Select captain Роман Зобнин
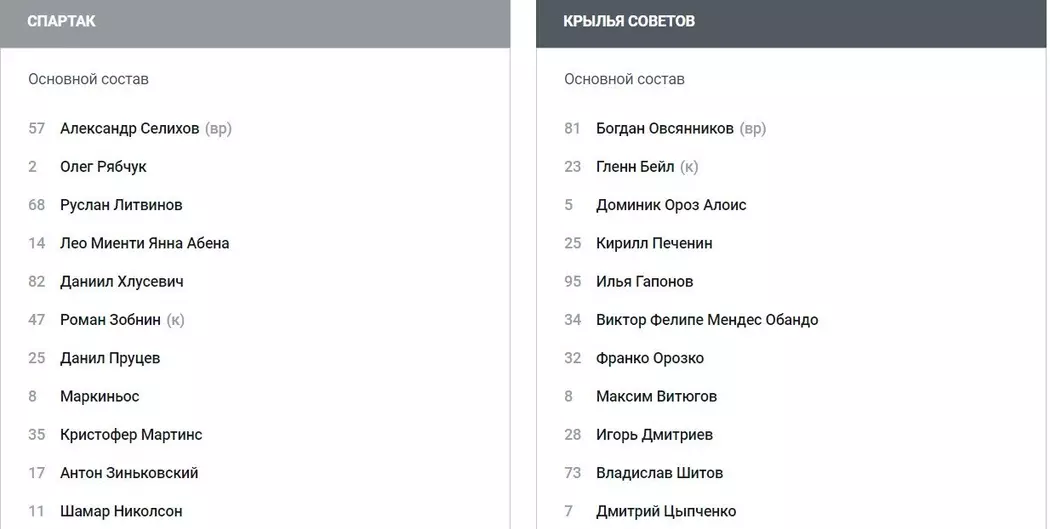 tap(110, 320)
